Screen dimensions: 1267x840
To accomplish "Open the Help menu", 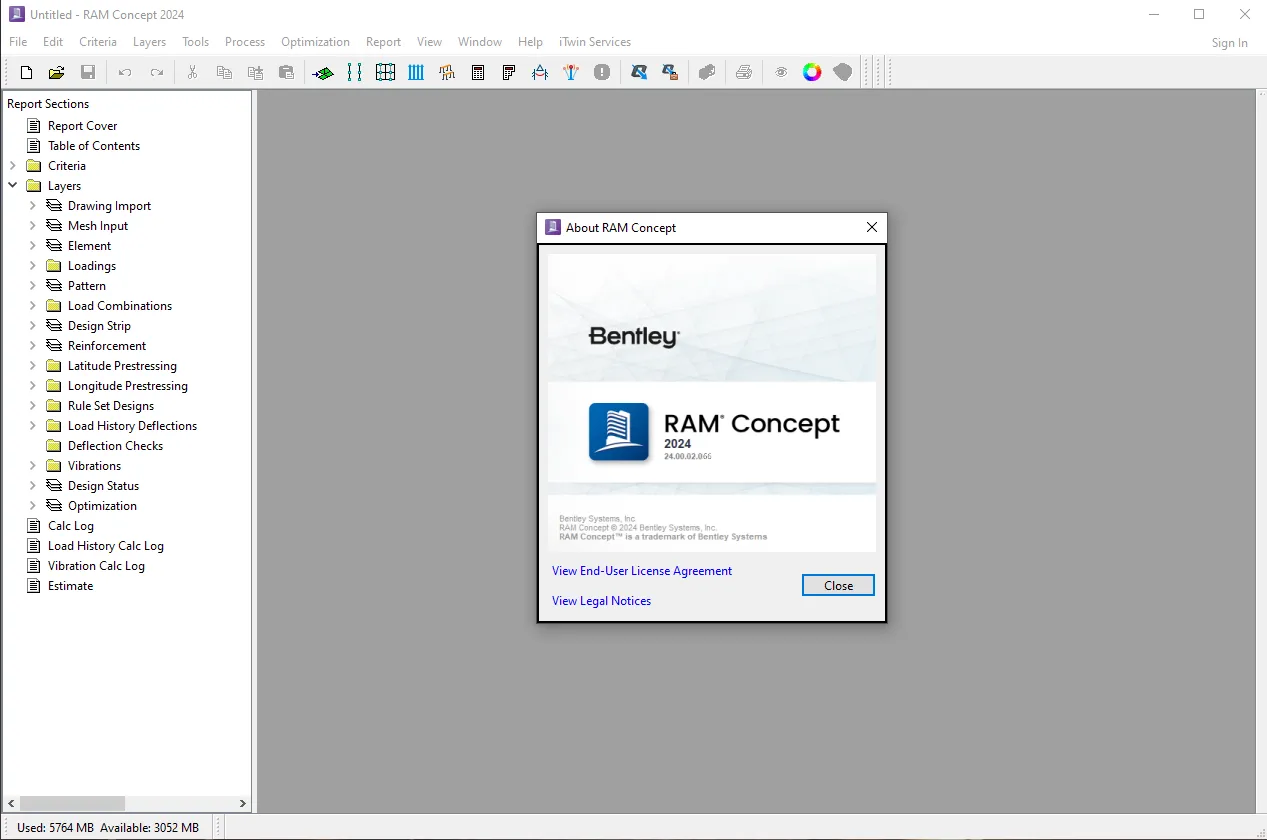I will tap(530, 42).
